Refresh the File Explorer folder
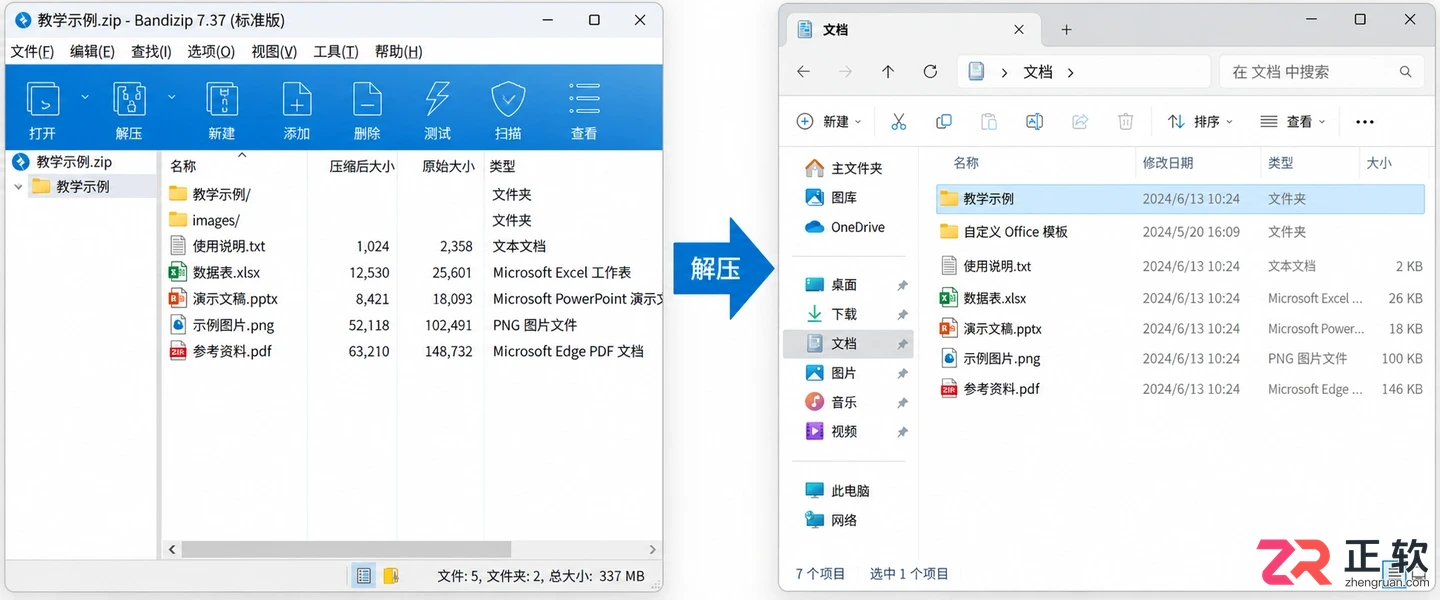 pos(930,72)
